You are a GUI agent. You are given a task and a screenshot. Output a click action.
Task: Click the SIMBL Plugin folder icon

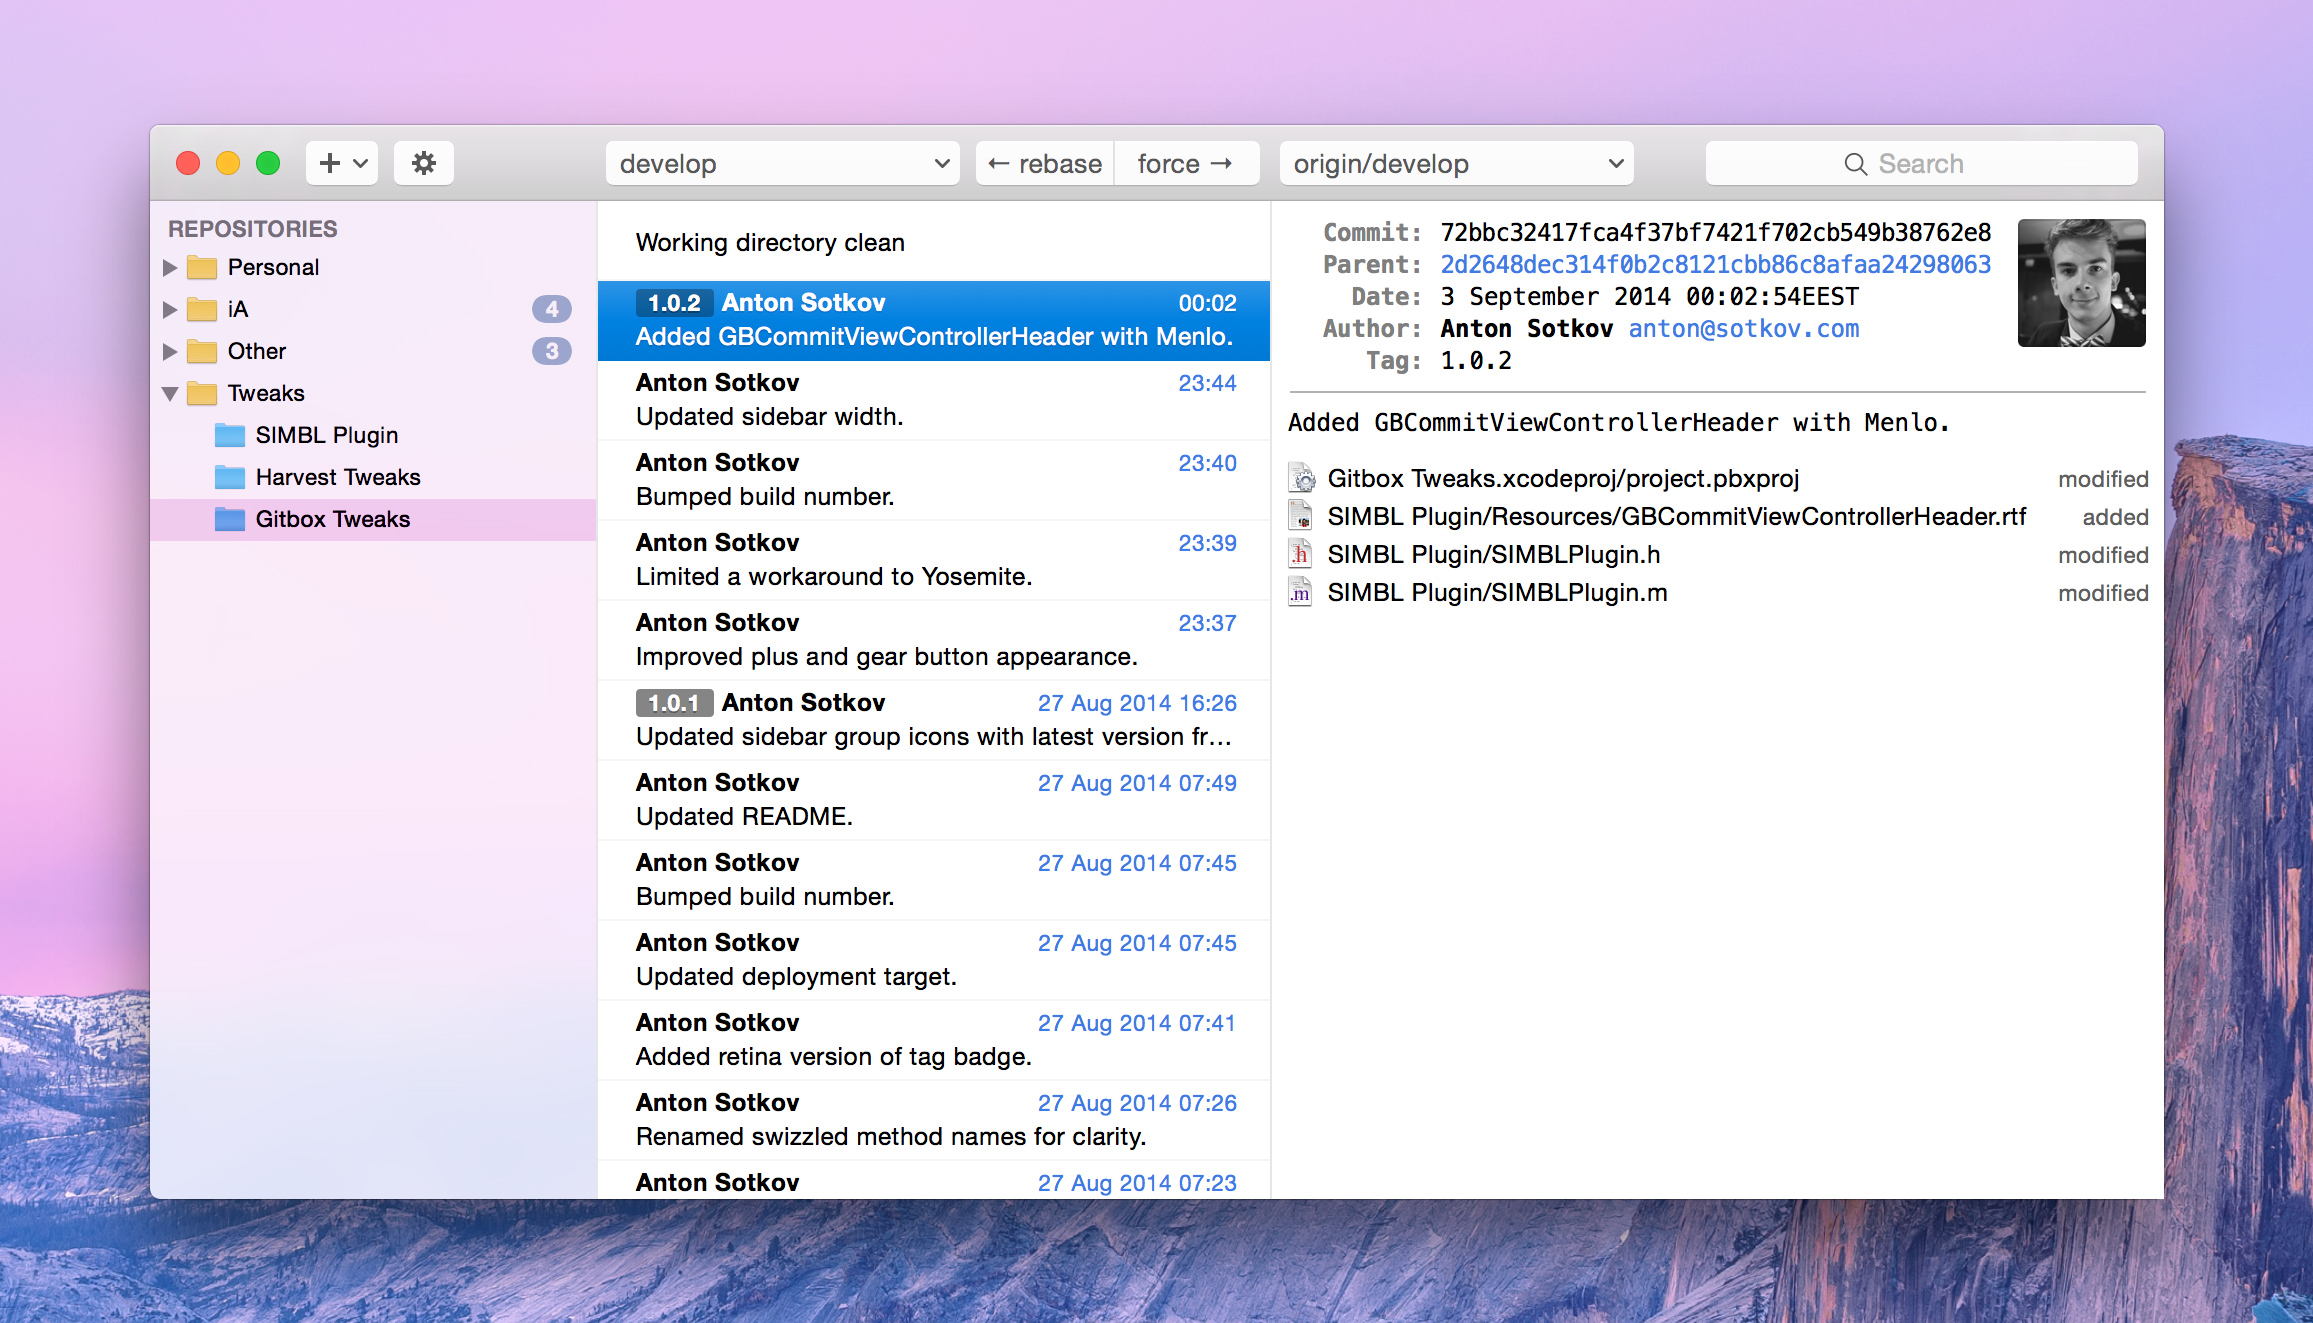click(229, 435)
